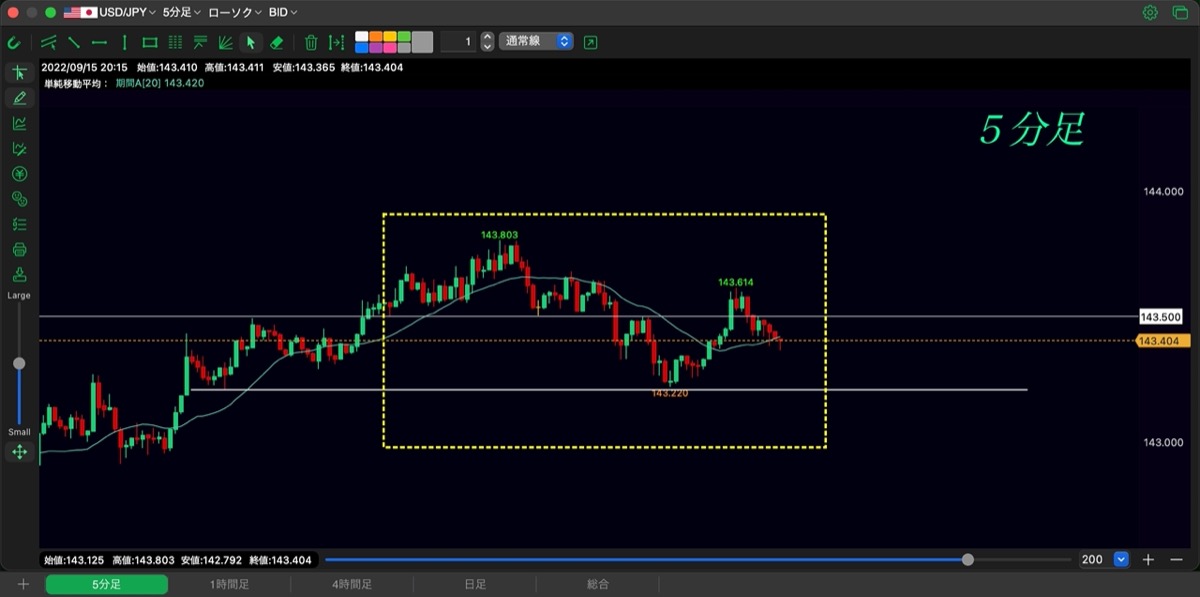This screenshot has height=597, width=1200.
Task: Select the arrow pointer tool
Action: [251, 42]
